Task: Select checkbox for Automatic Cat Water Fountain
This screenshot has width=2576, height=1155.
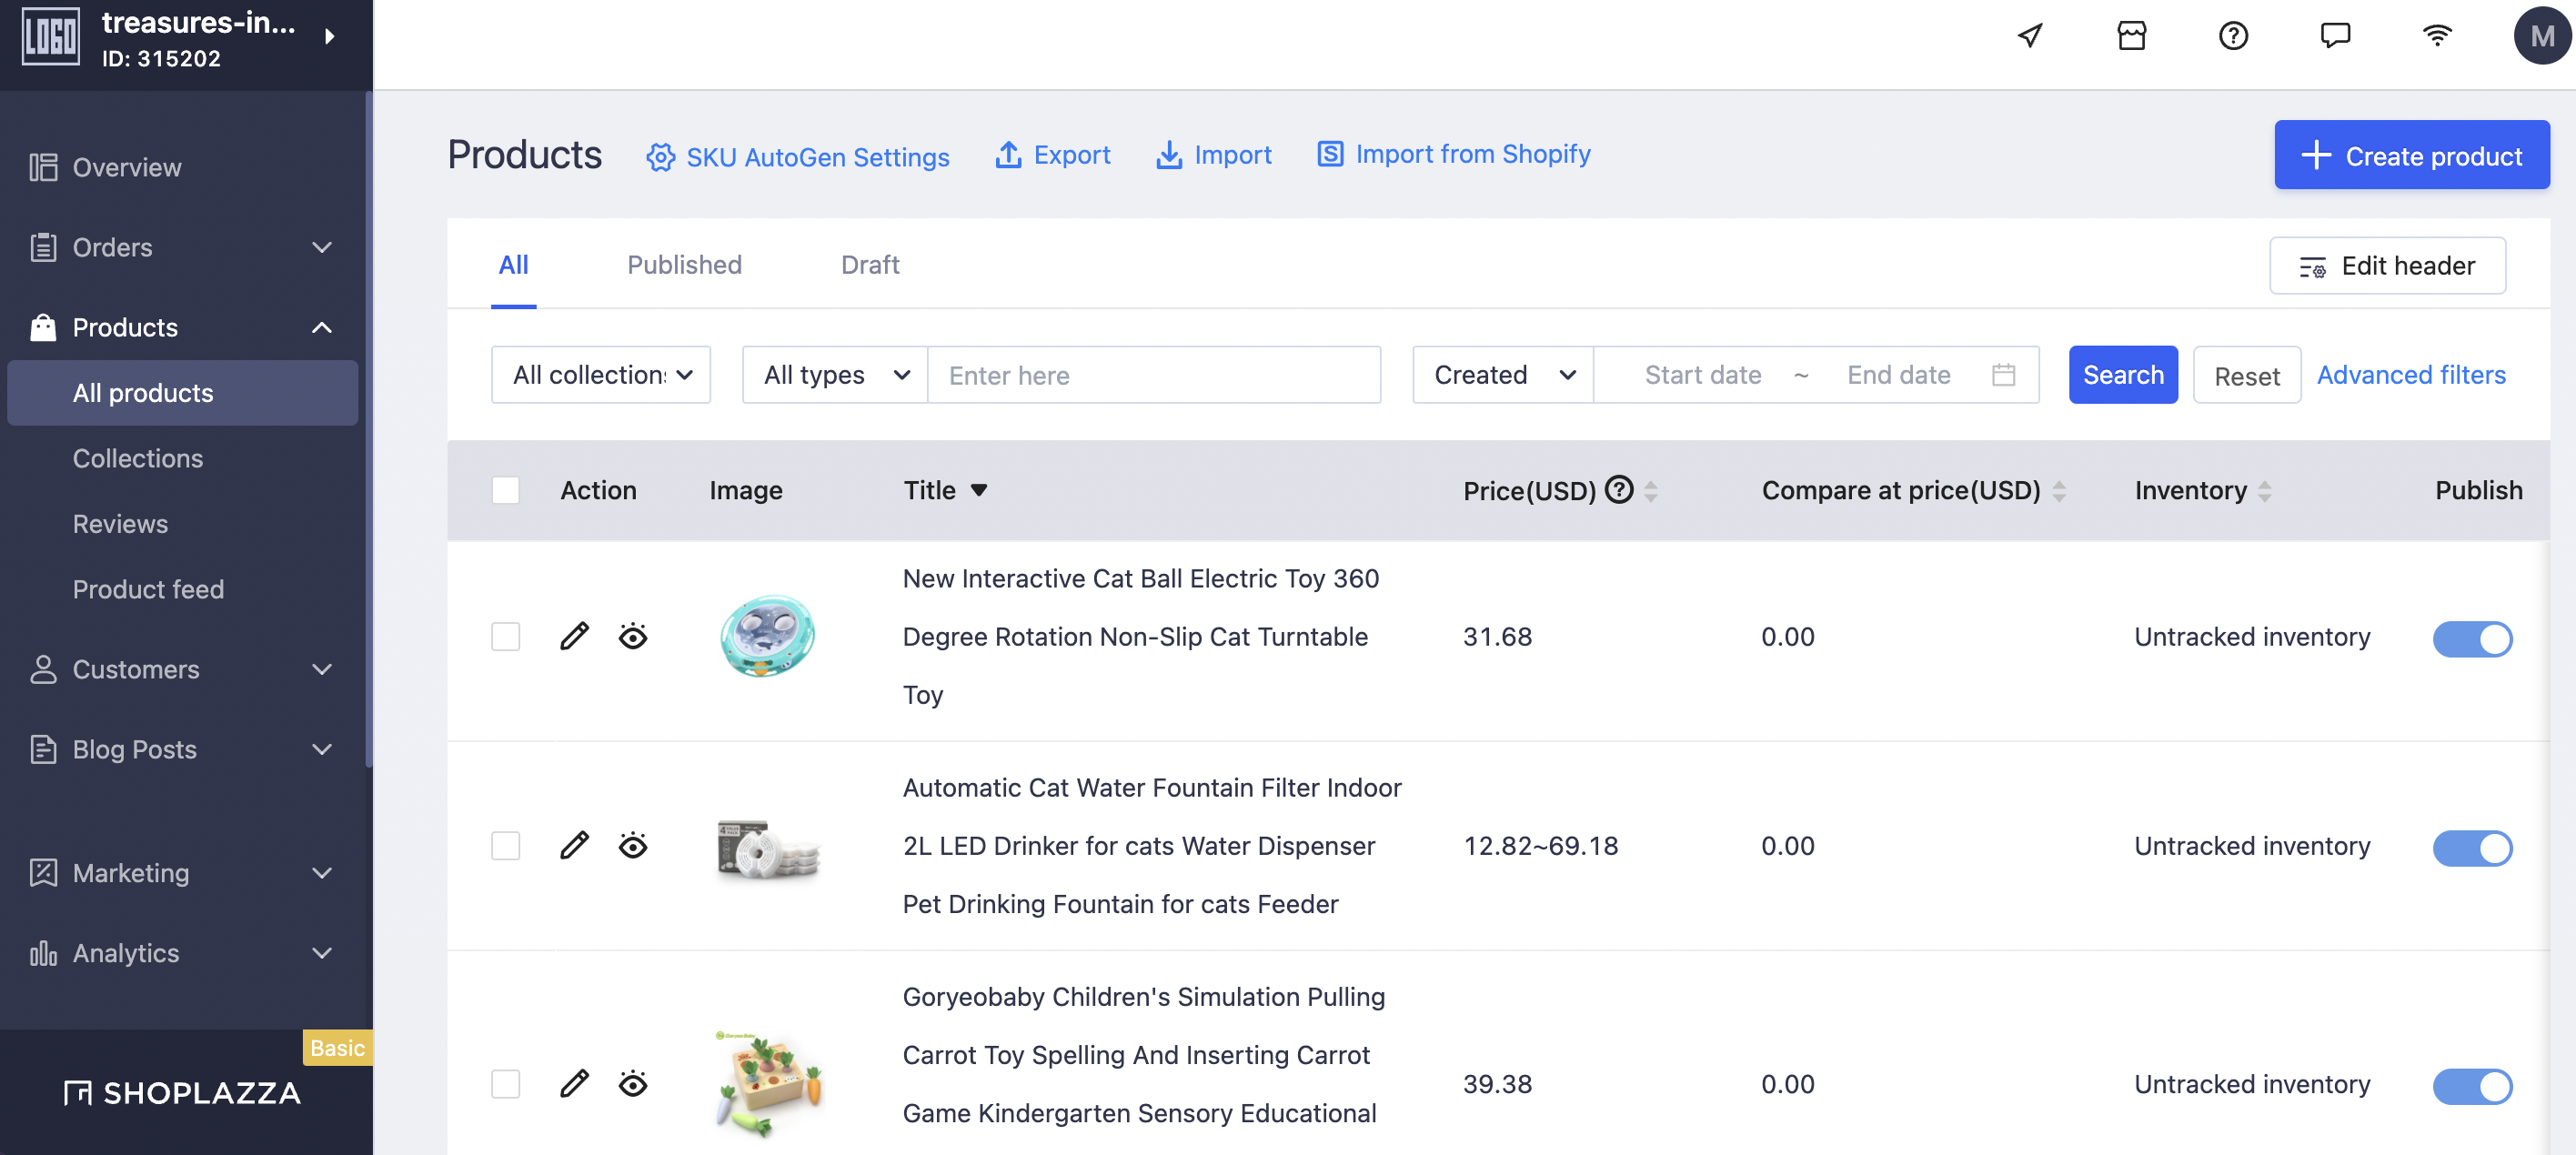Action: point(505,846)
